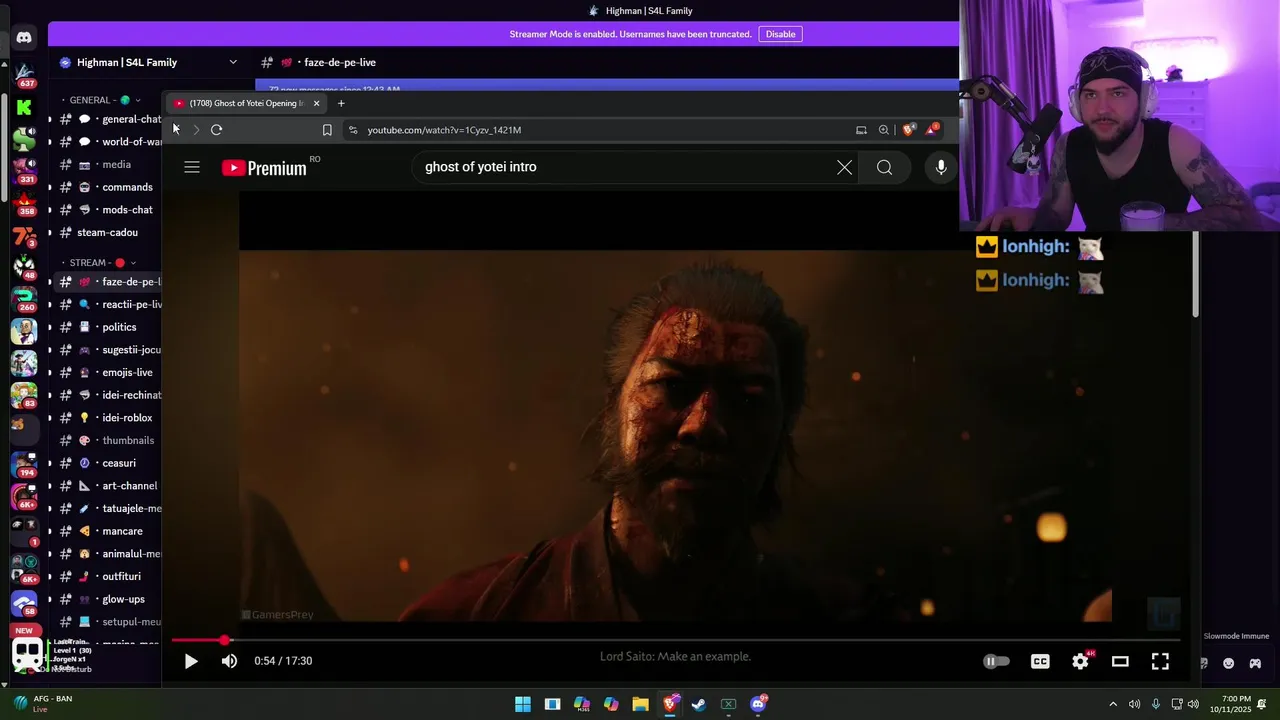Clear the YouTube search text
The image size is (1280, 720).
(844, 167)
